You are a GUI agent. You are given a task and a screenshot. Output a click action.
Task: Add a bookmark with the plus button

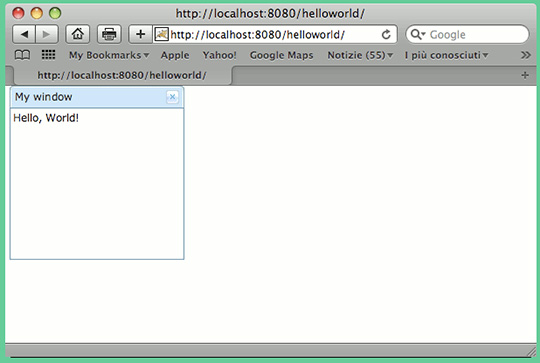pos(140,34)
